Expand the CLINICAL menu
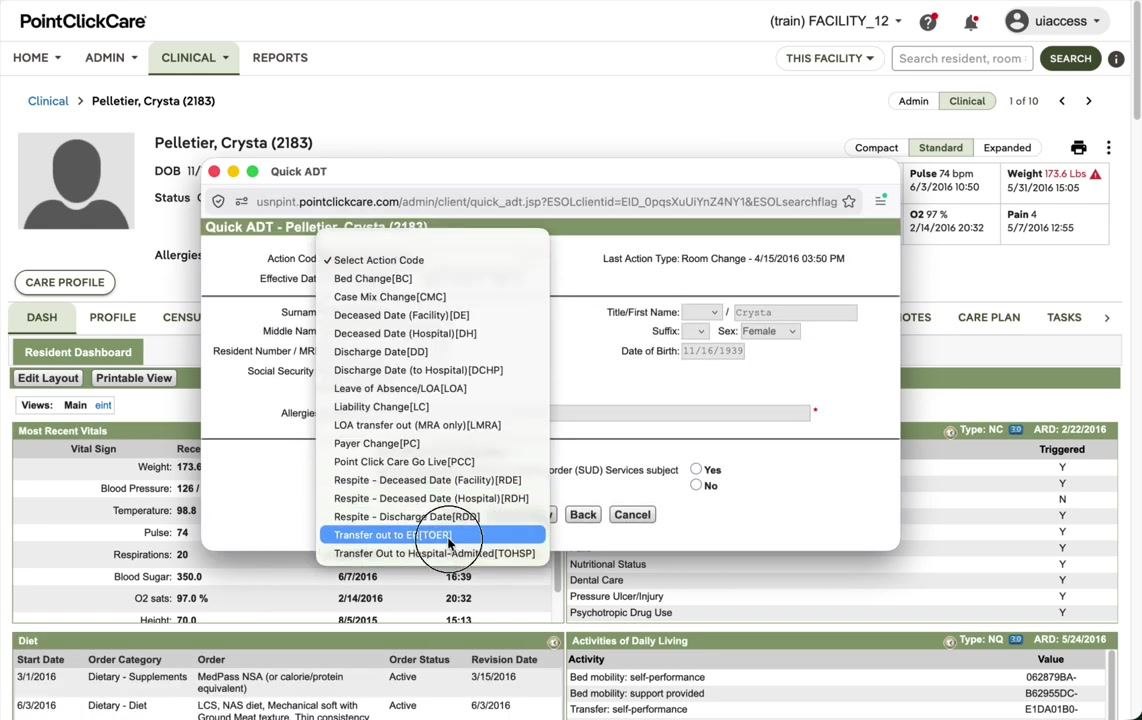This screenshot has width=1142, height=720. pyautogui.click(x=194, y=58)
